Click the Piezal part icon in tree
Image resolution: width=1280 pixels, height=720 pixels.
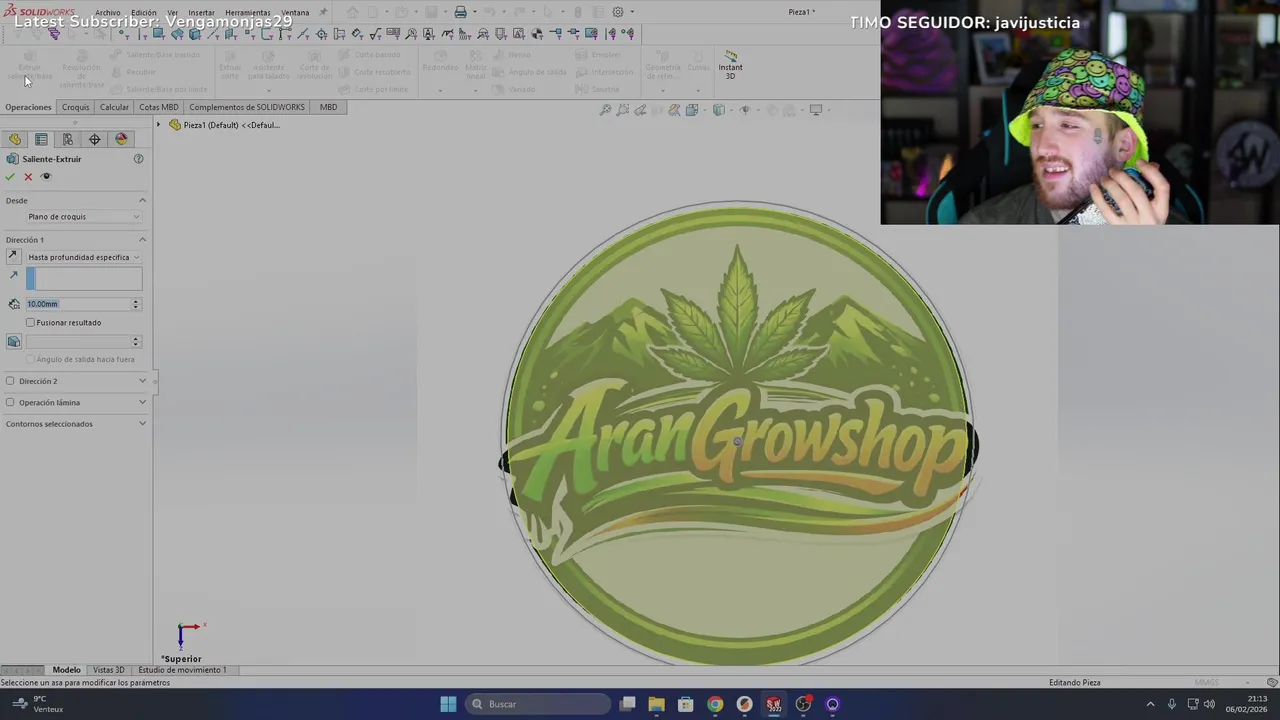pyautogui.click(x=175, y=125)
